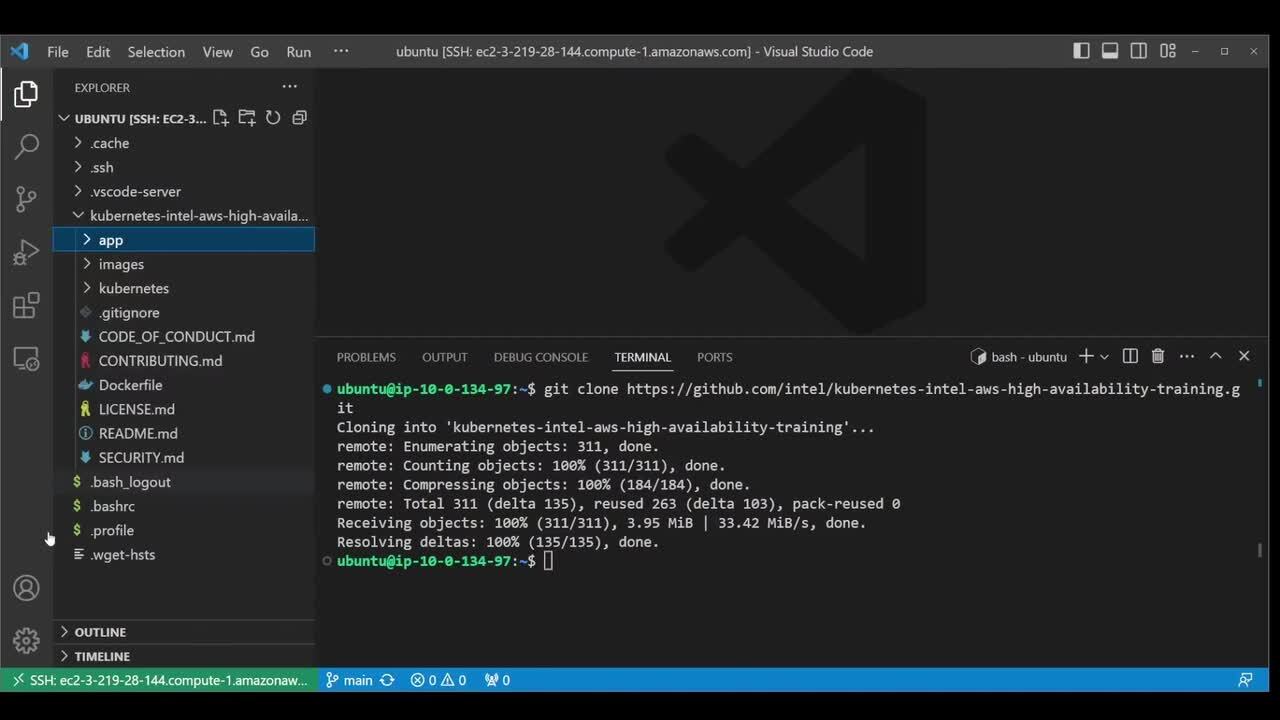Image resolution: width=1280 pixels, height=720 pixels.
Task: Open the launch profile dropdown beside new terminal
Action: [x=1105, y=357]
